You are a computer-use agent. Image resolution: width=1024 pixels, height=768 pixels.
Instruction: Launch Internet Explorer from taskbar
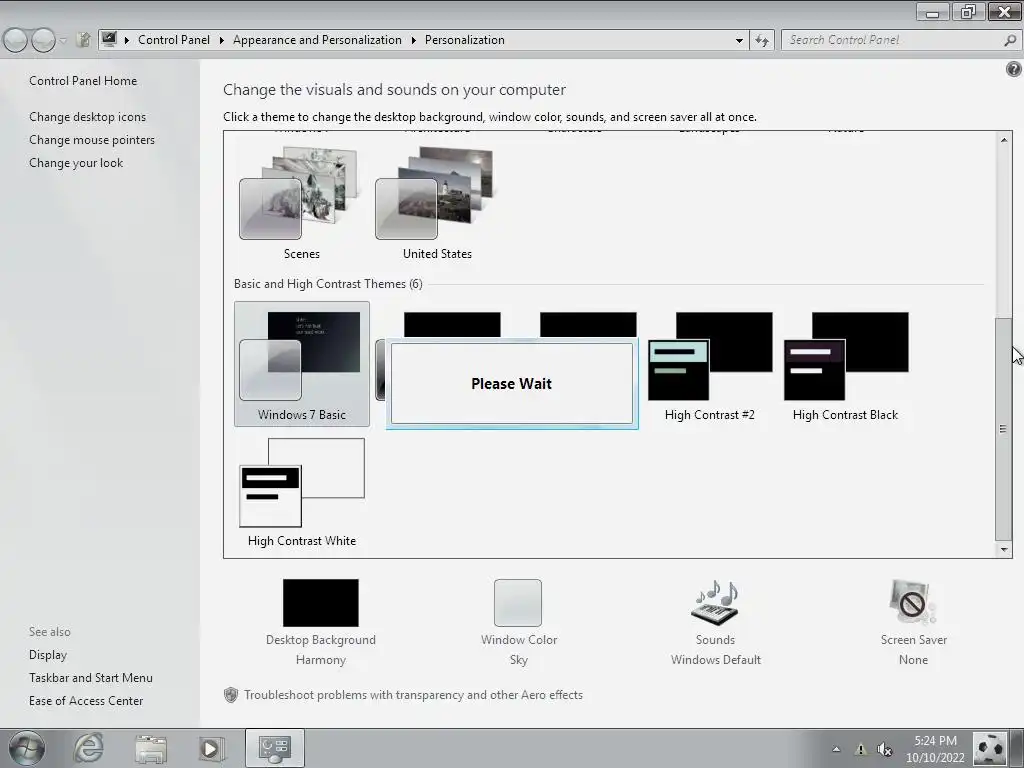[x=89, y=748]
